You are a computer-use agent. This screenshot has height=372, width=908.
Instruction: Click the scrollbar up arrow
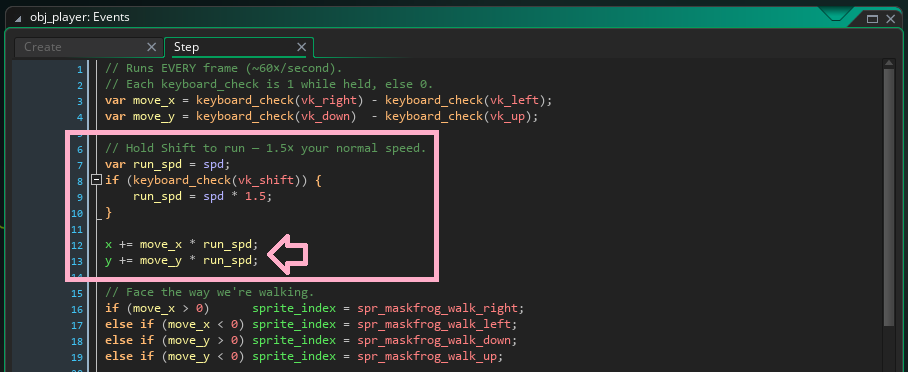pos(889,63)
